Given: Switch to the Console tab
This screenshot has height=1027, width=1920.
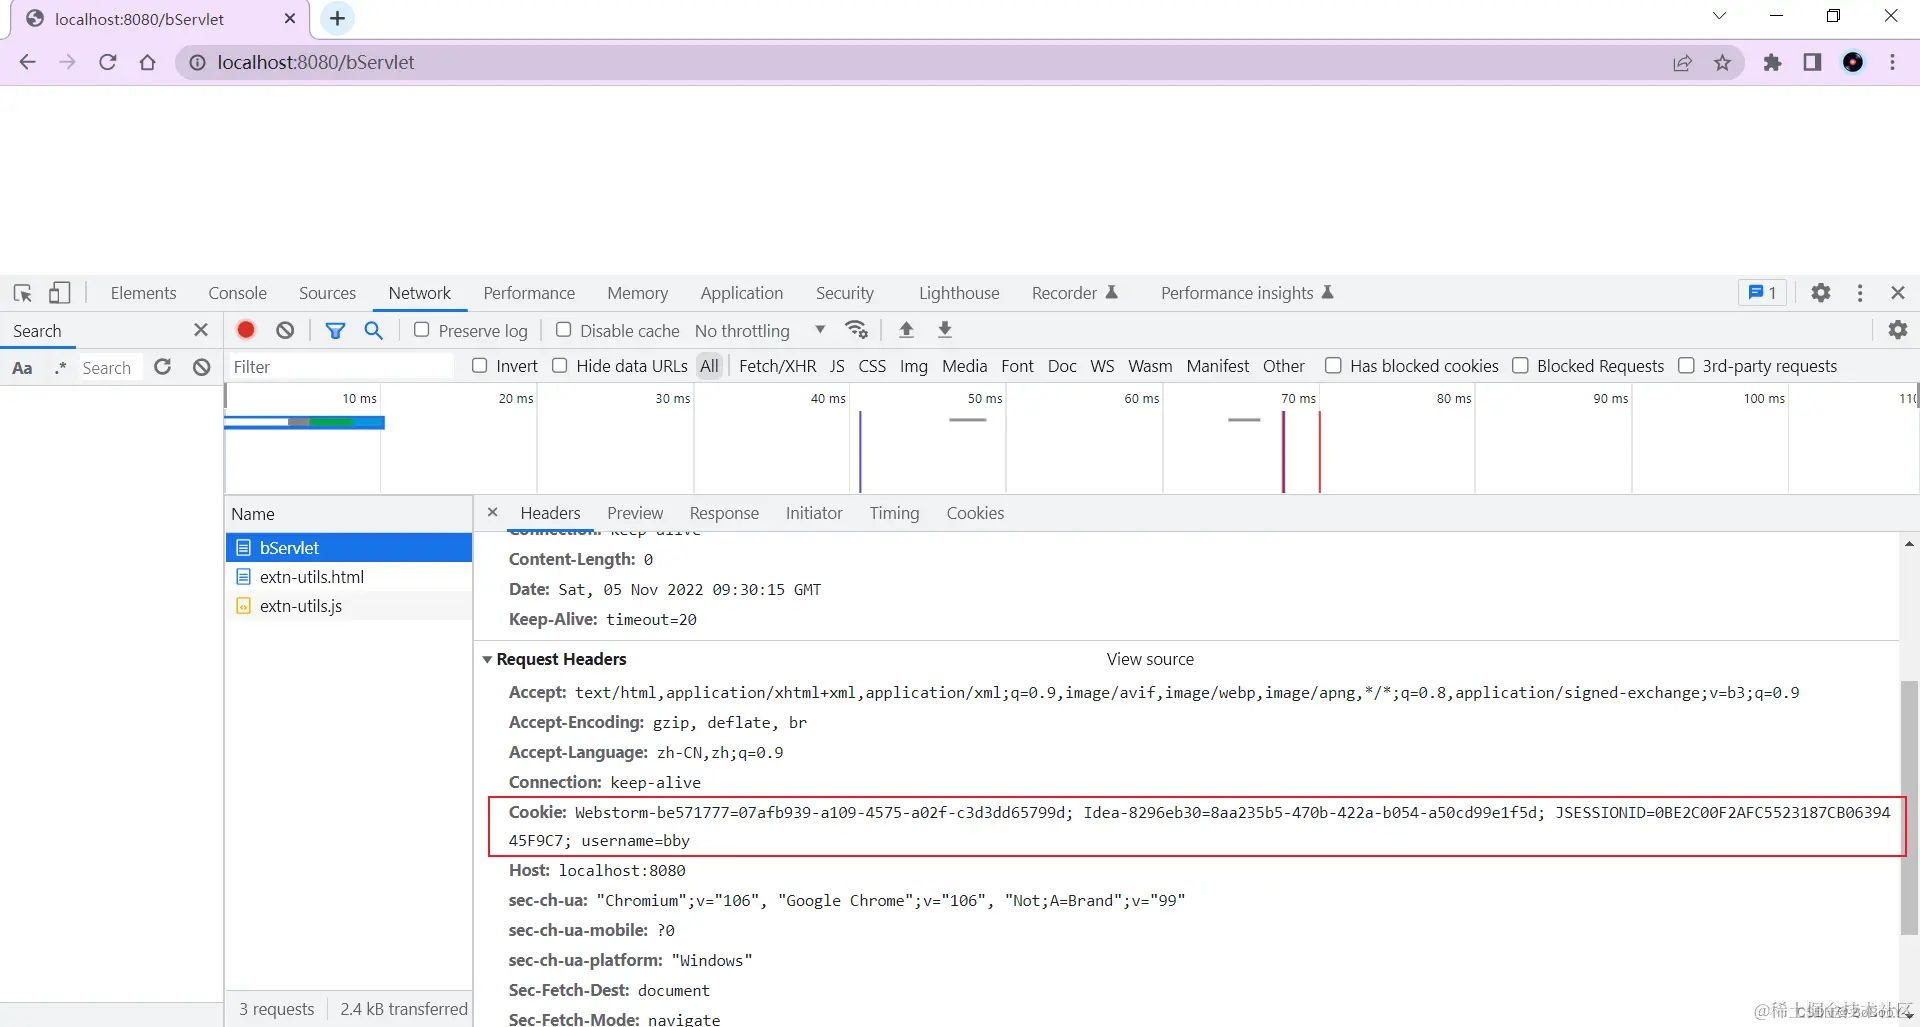Looking at the screenshot, I should pos(237,293).
